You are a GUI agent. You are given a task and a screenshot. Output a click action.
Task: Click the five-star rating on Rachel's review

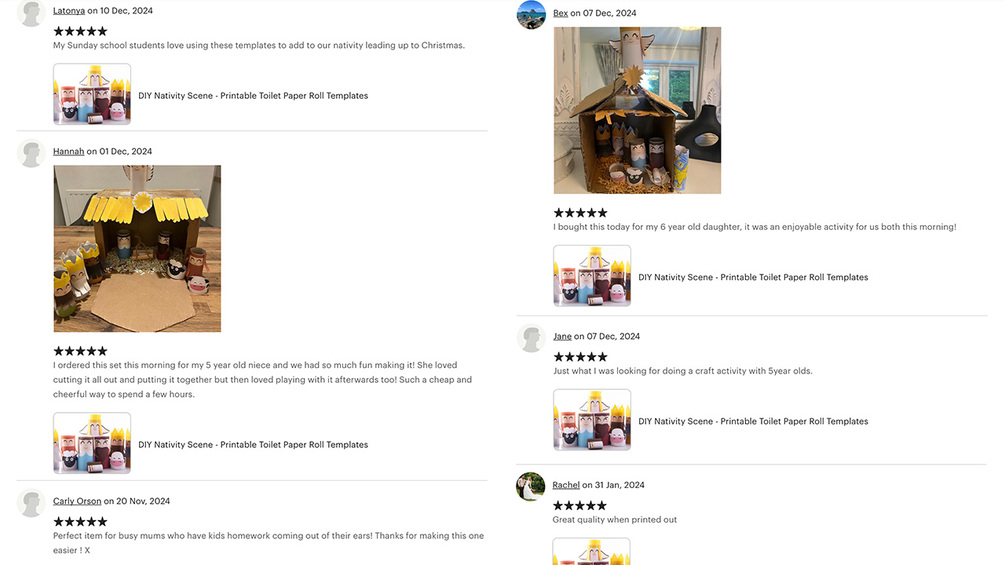(579, 505)
